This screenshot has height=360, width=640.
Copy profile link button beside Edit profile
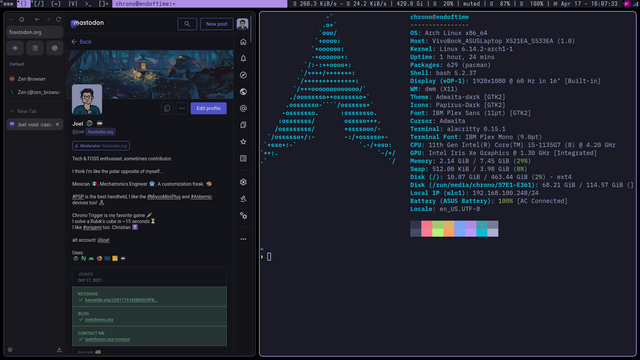click(x=167, y=108)
